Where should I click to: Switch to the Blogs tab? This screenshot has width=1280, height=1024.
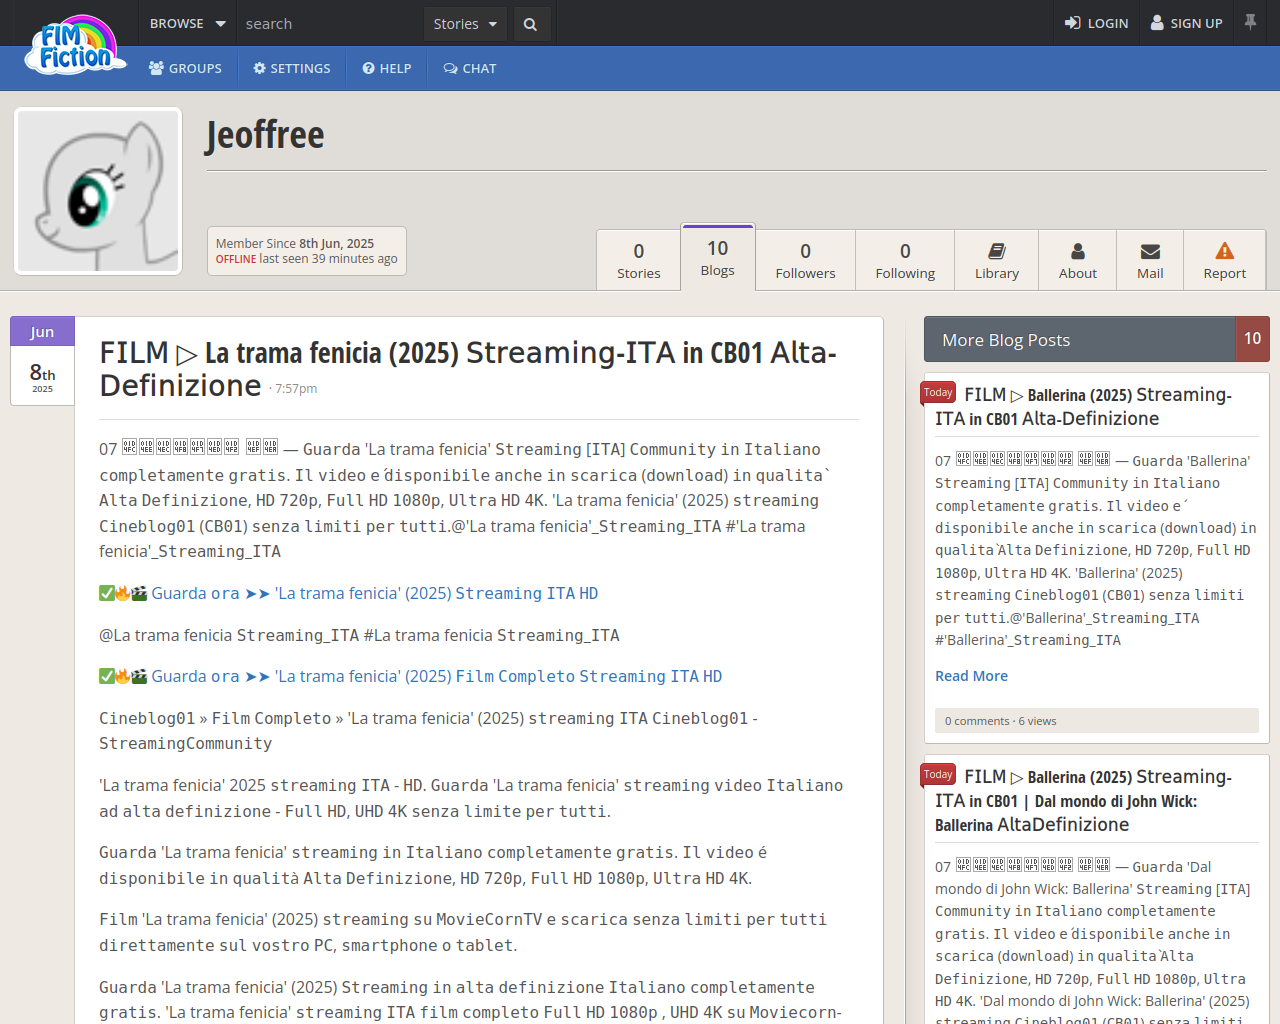click(718, 258)
